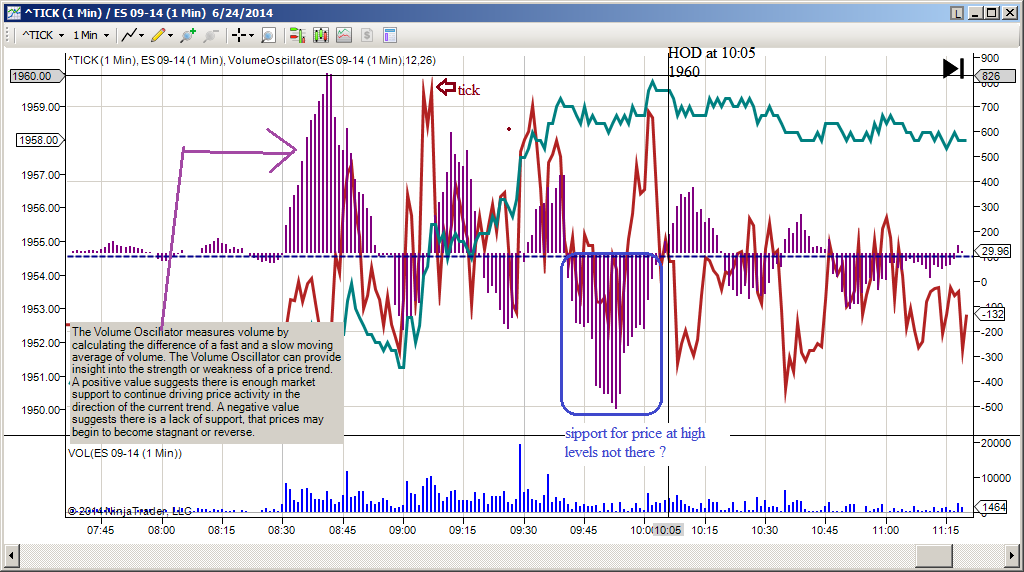Click the toolbar grip handle

9,35
